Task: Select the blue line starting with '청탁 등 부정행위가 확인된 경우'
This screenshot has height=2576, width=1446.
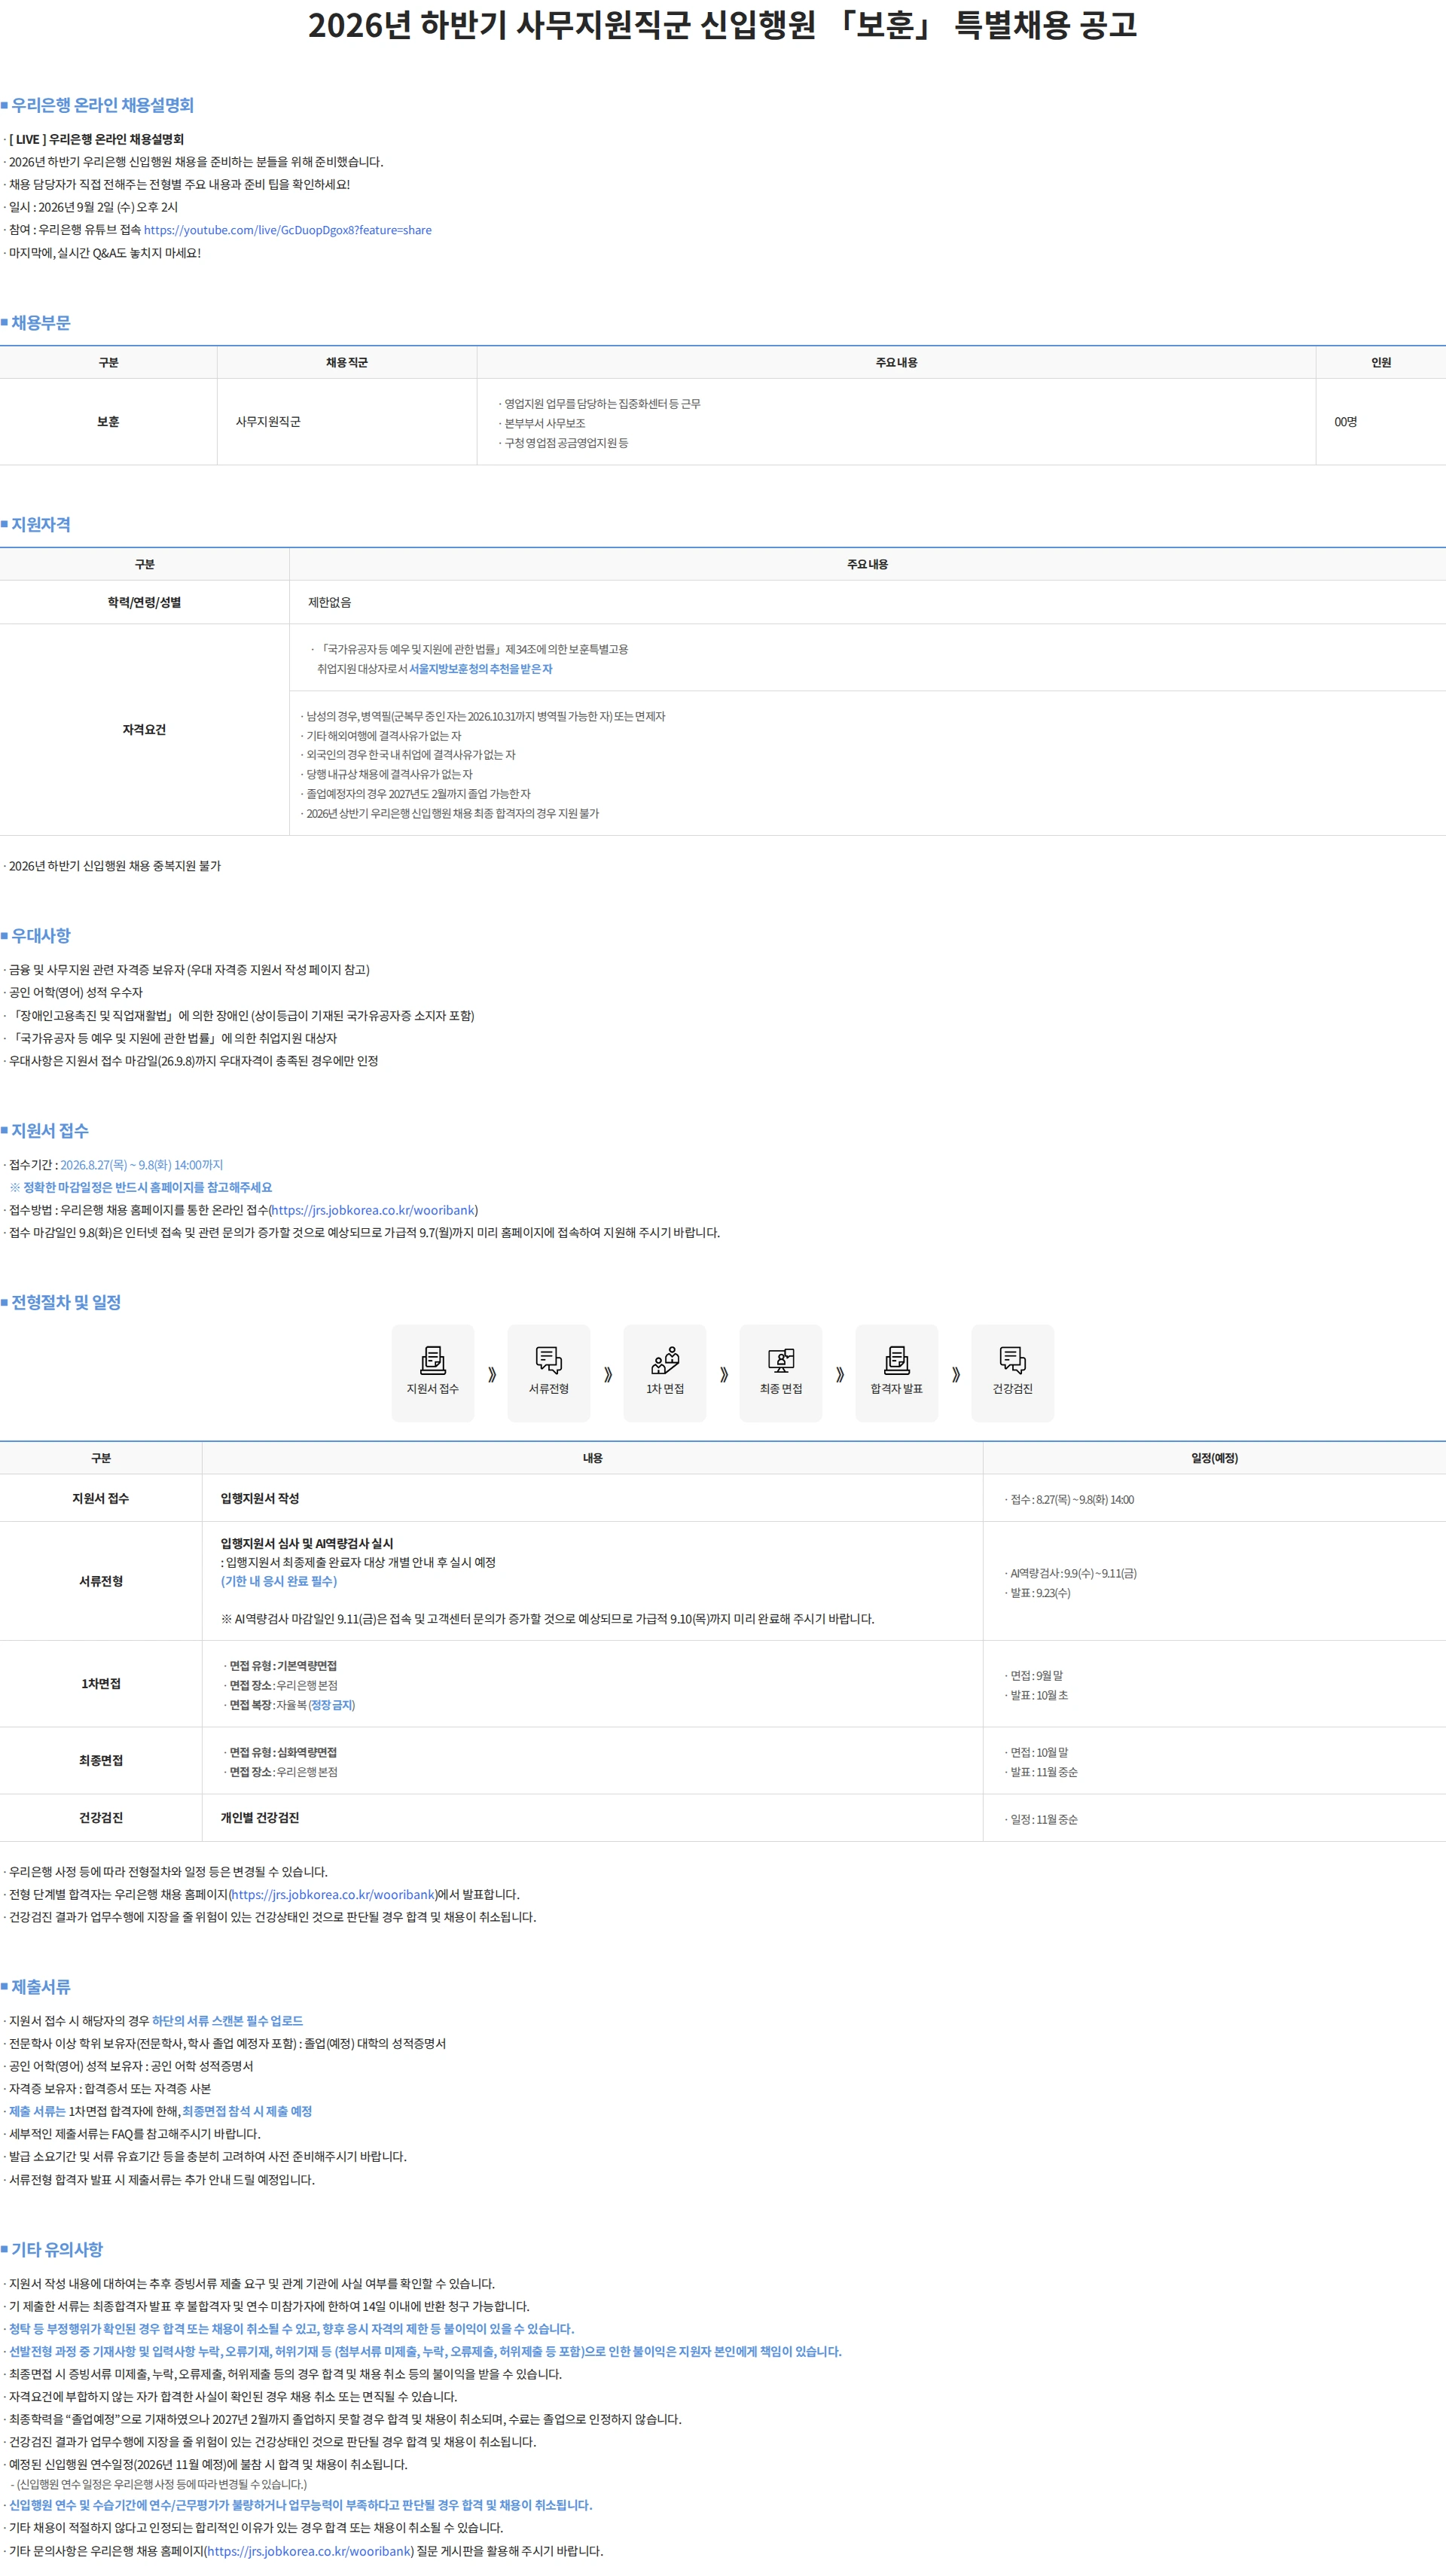Action: click(291, 2329)
